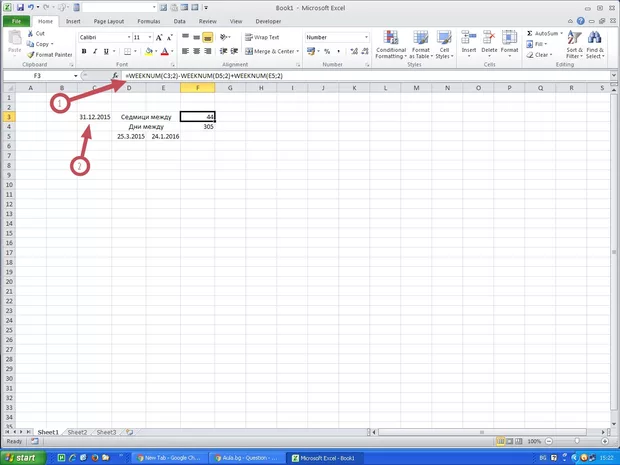
Task: Open Sort & Filter menu
Action: click(x=575, y=45)
